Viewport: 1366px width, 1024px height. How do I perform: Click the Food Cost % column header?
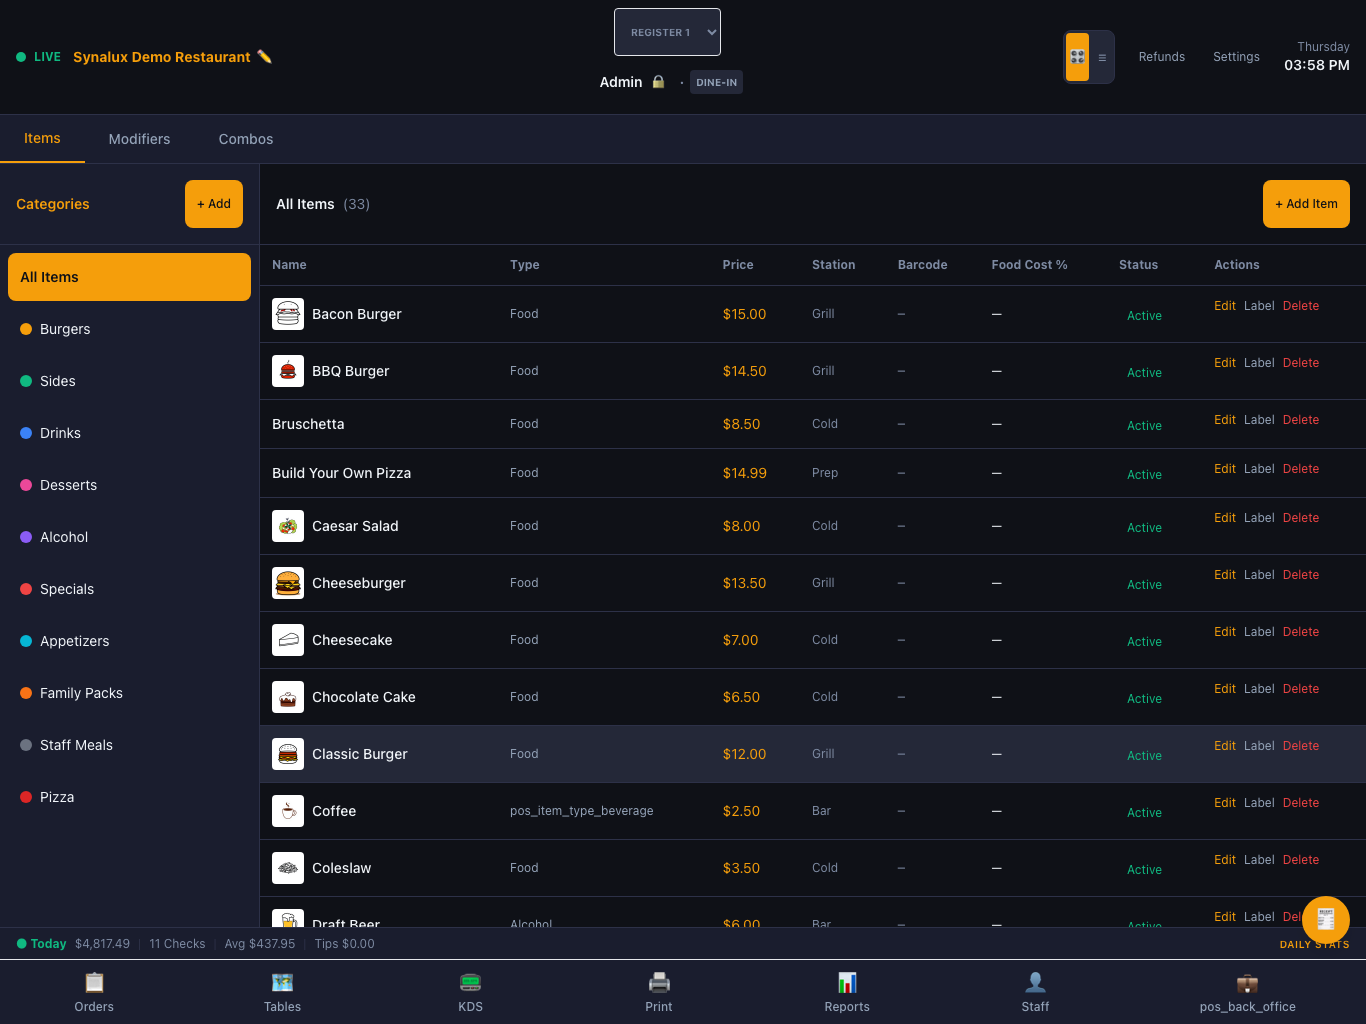coord(1029,265)
